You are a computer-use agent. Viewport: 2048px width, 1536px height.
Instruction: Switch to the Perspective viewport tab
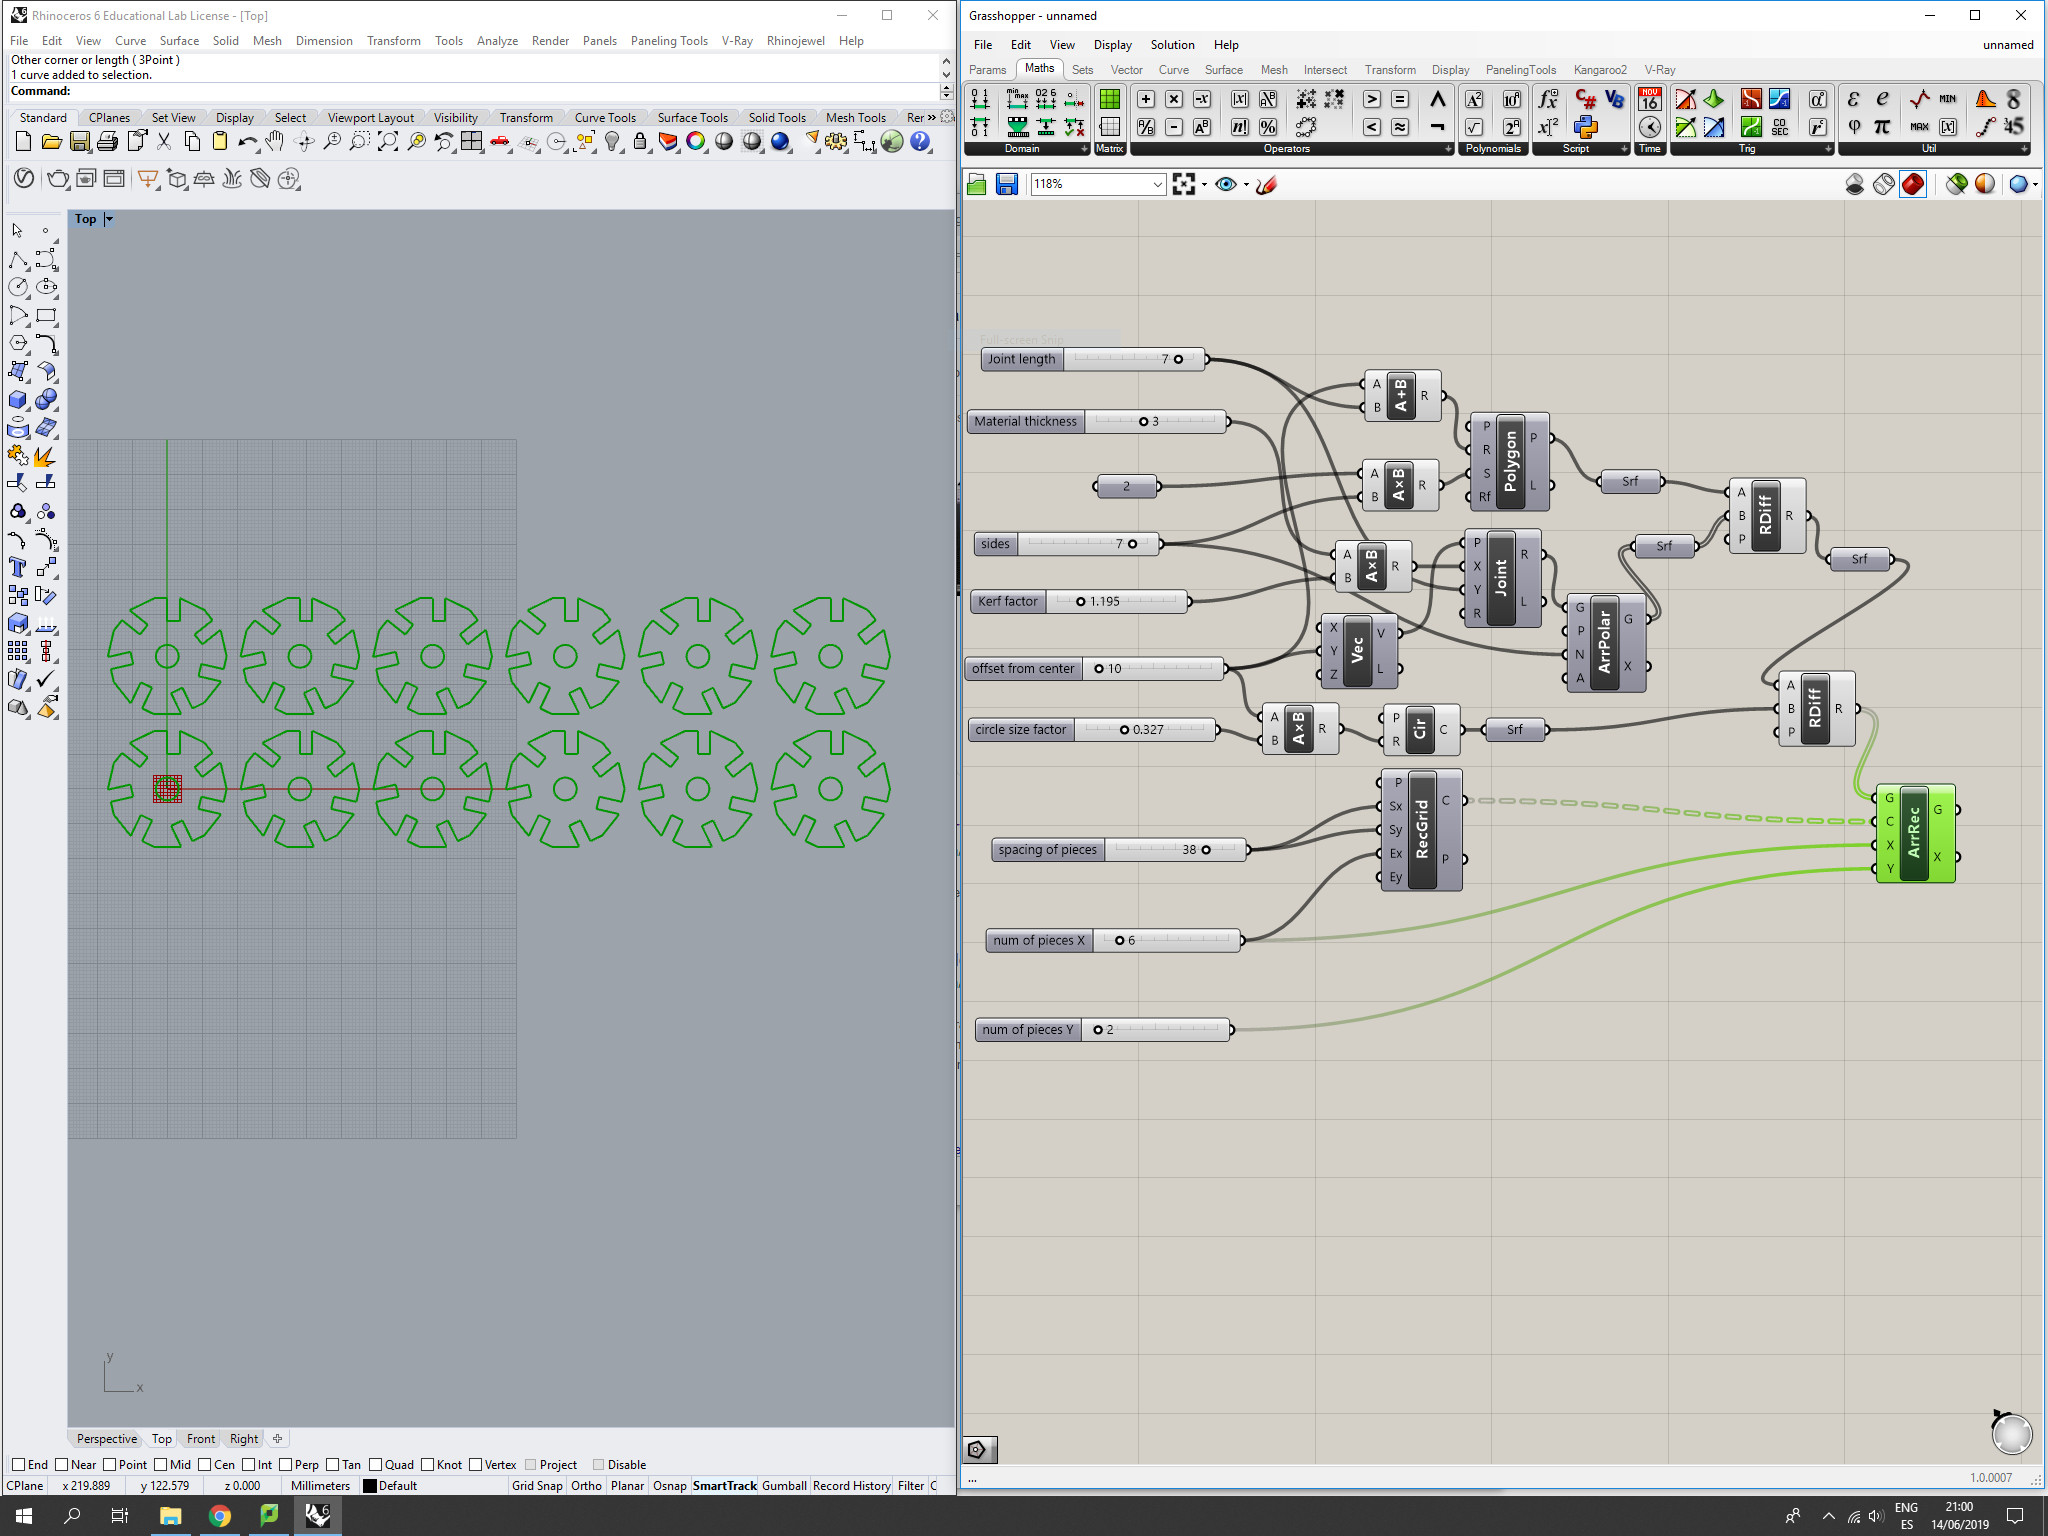click(106, 1439)
